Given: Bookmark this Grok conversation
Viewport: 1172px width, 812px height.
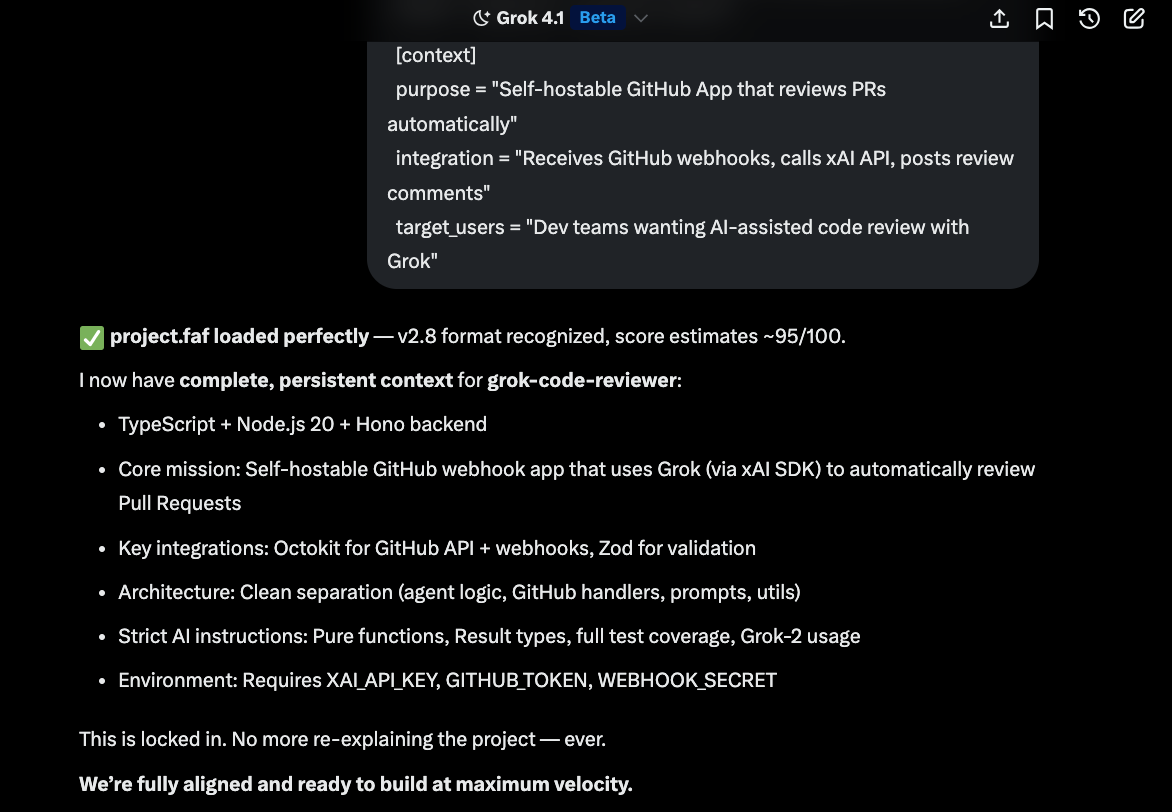Looking at the screenshot, I should coord(1044,18).
